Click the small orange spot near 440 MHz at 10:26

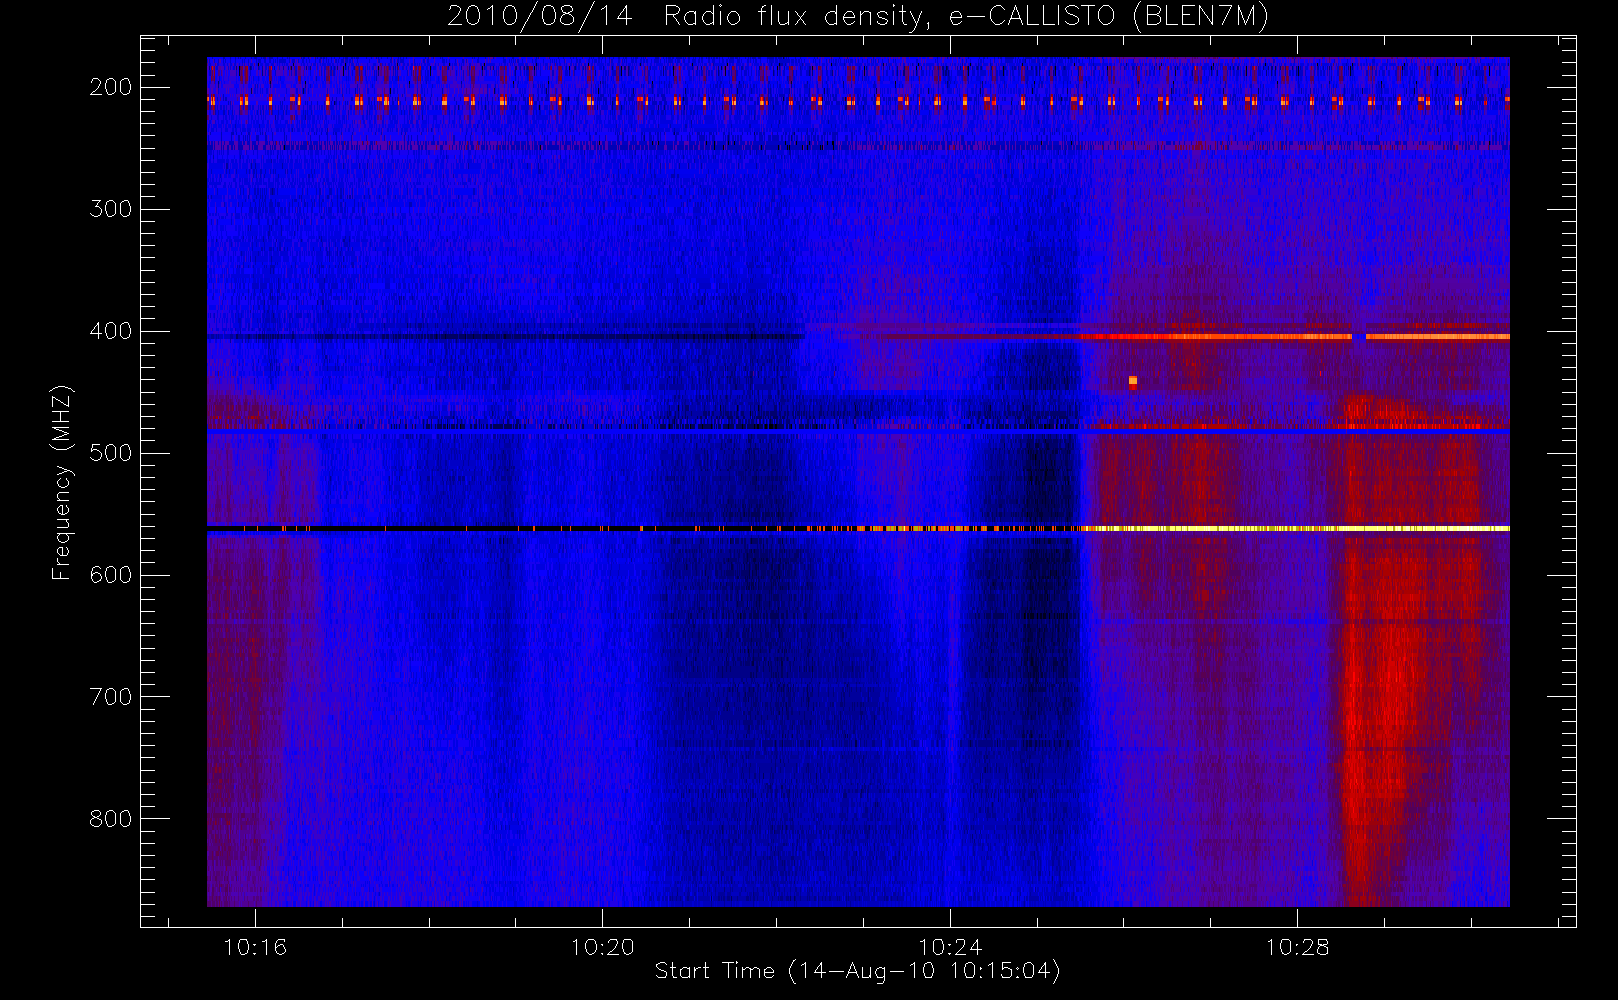point(1133,381)
